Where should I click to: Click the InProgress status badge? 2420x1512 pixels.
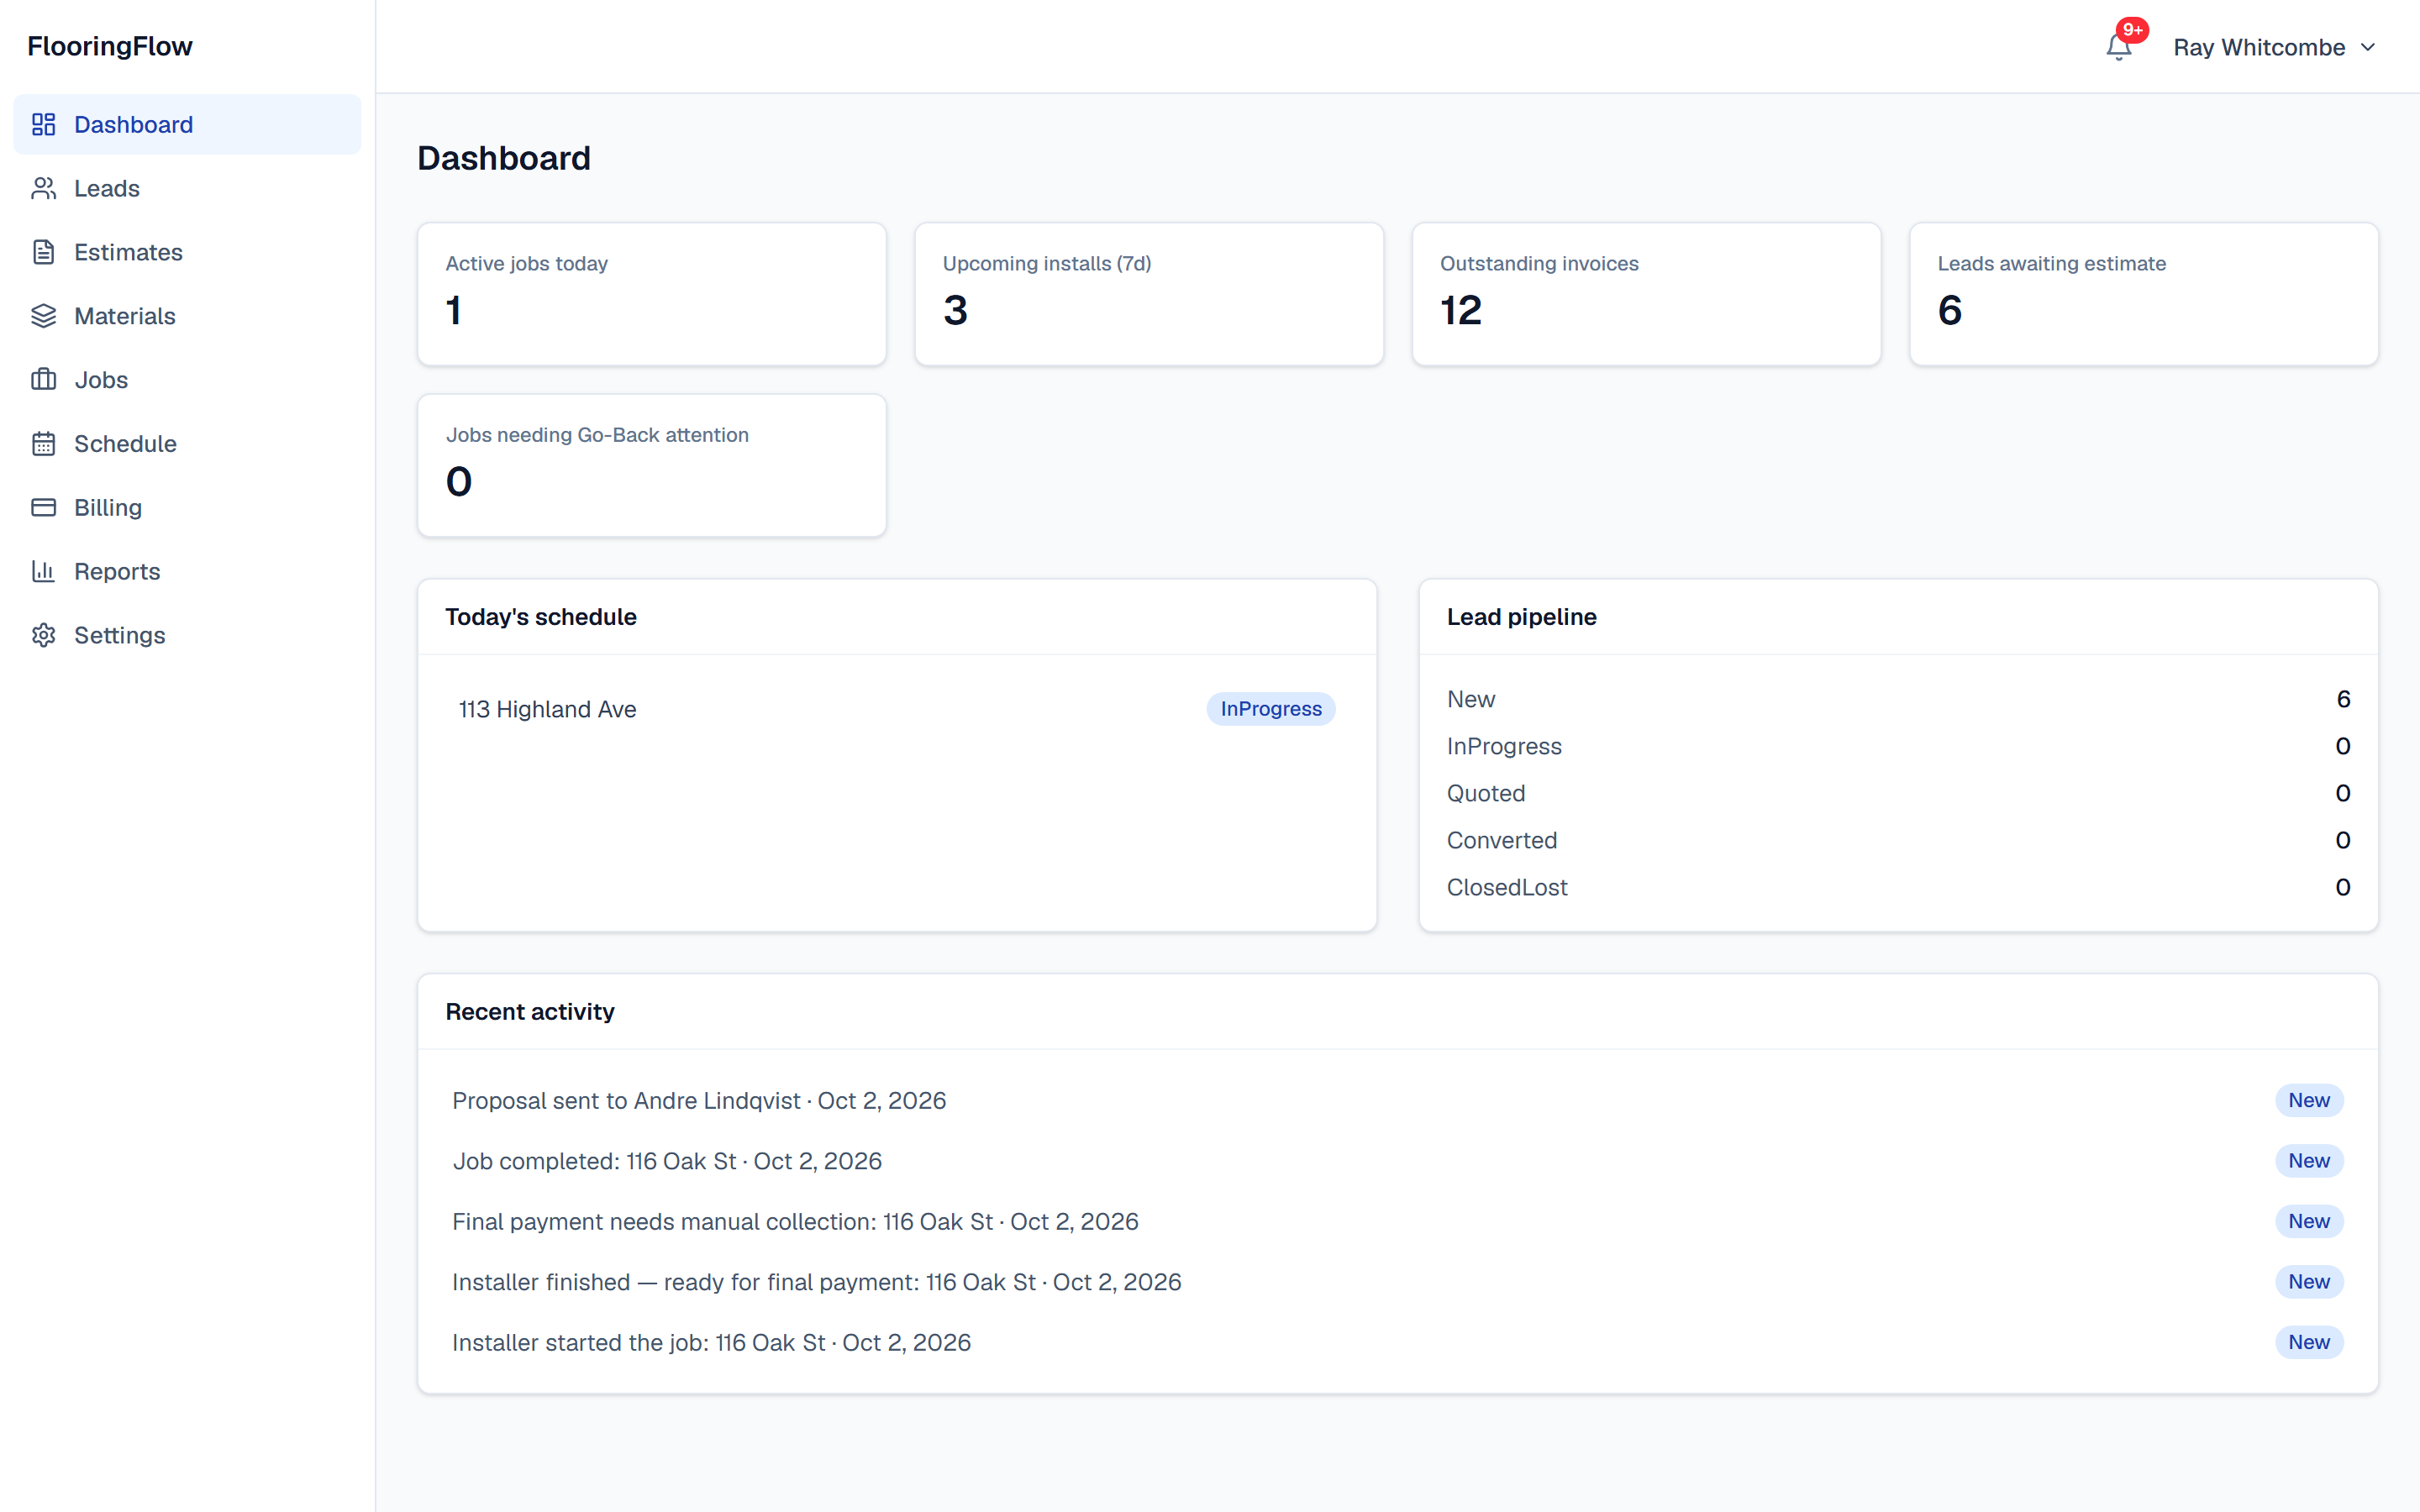[1271, 709]
